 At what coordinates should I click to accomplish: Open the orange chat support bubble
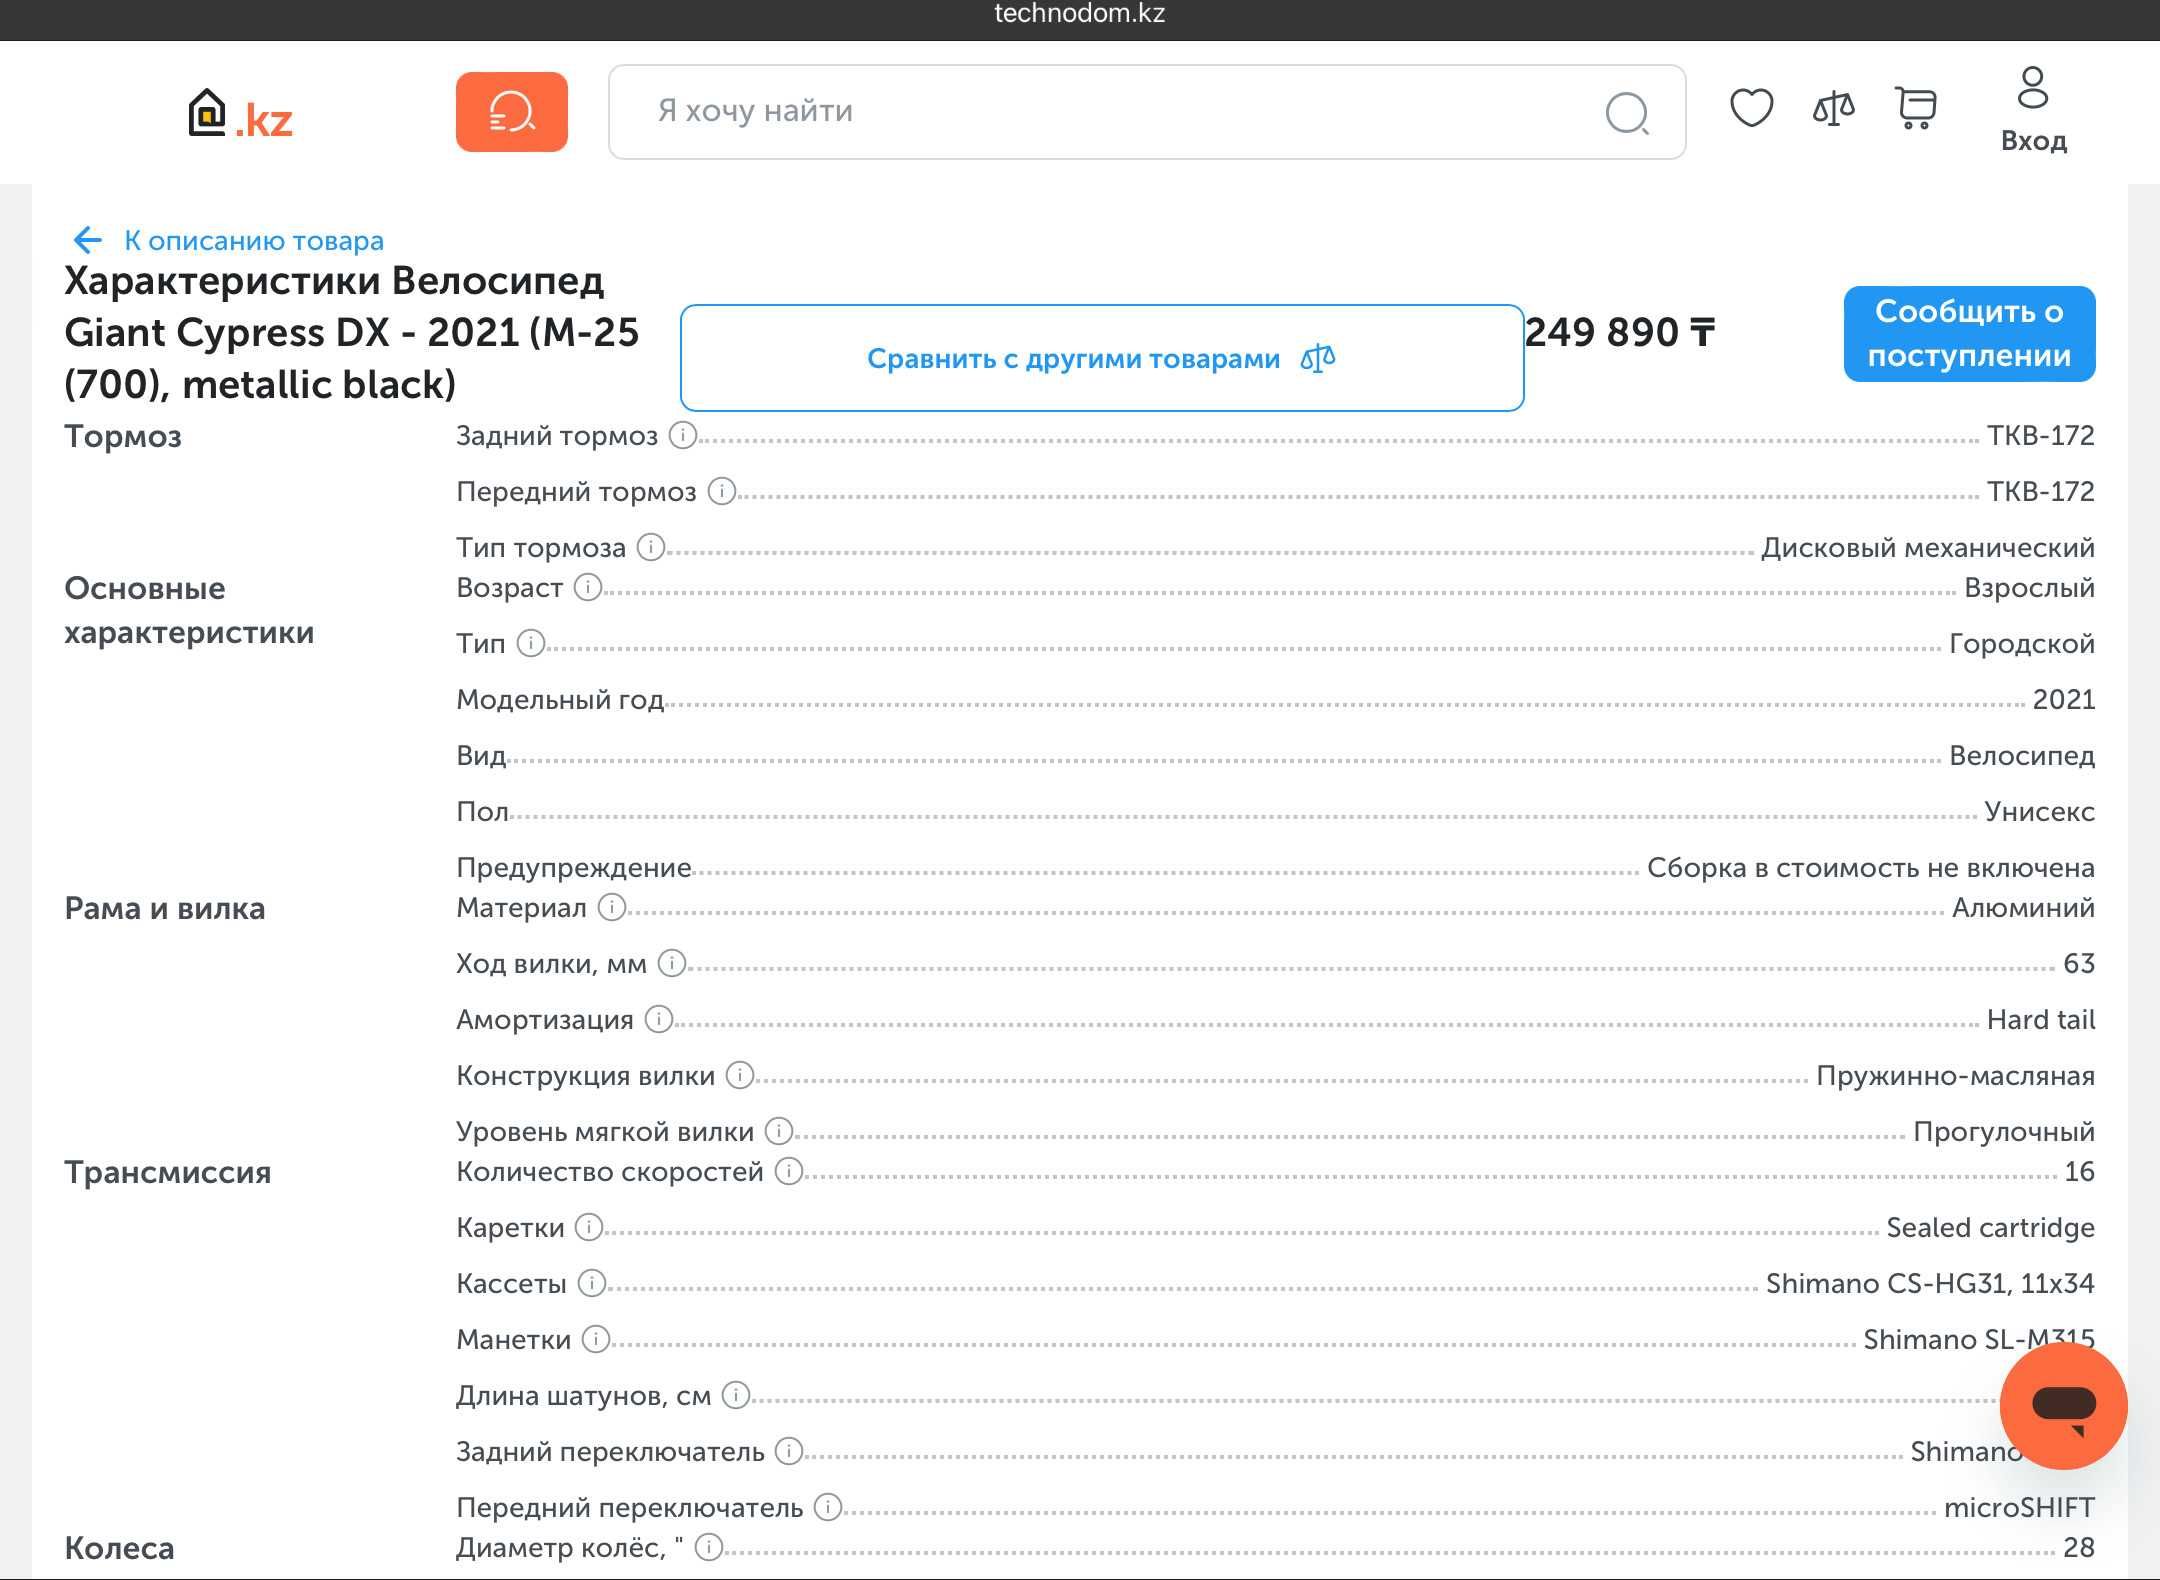(2063, 1405)
